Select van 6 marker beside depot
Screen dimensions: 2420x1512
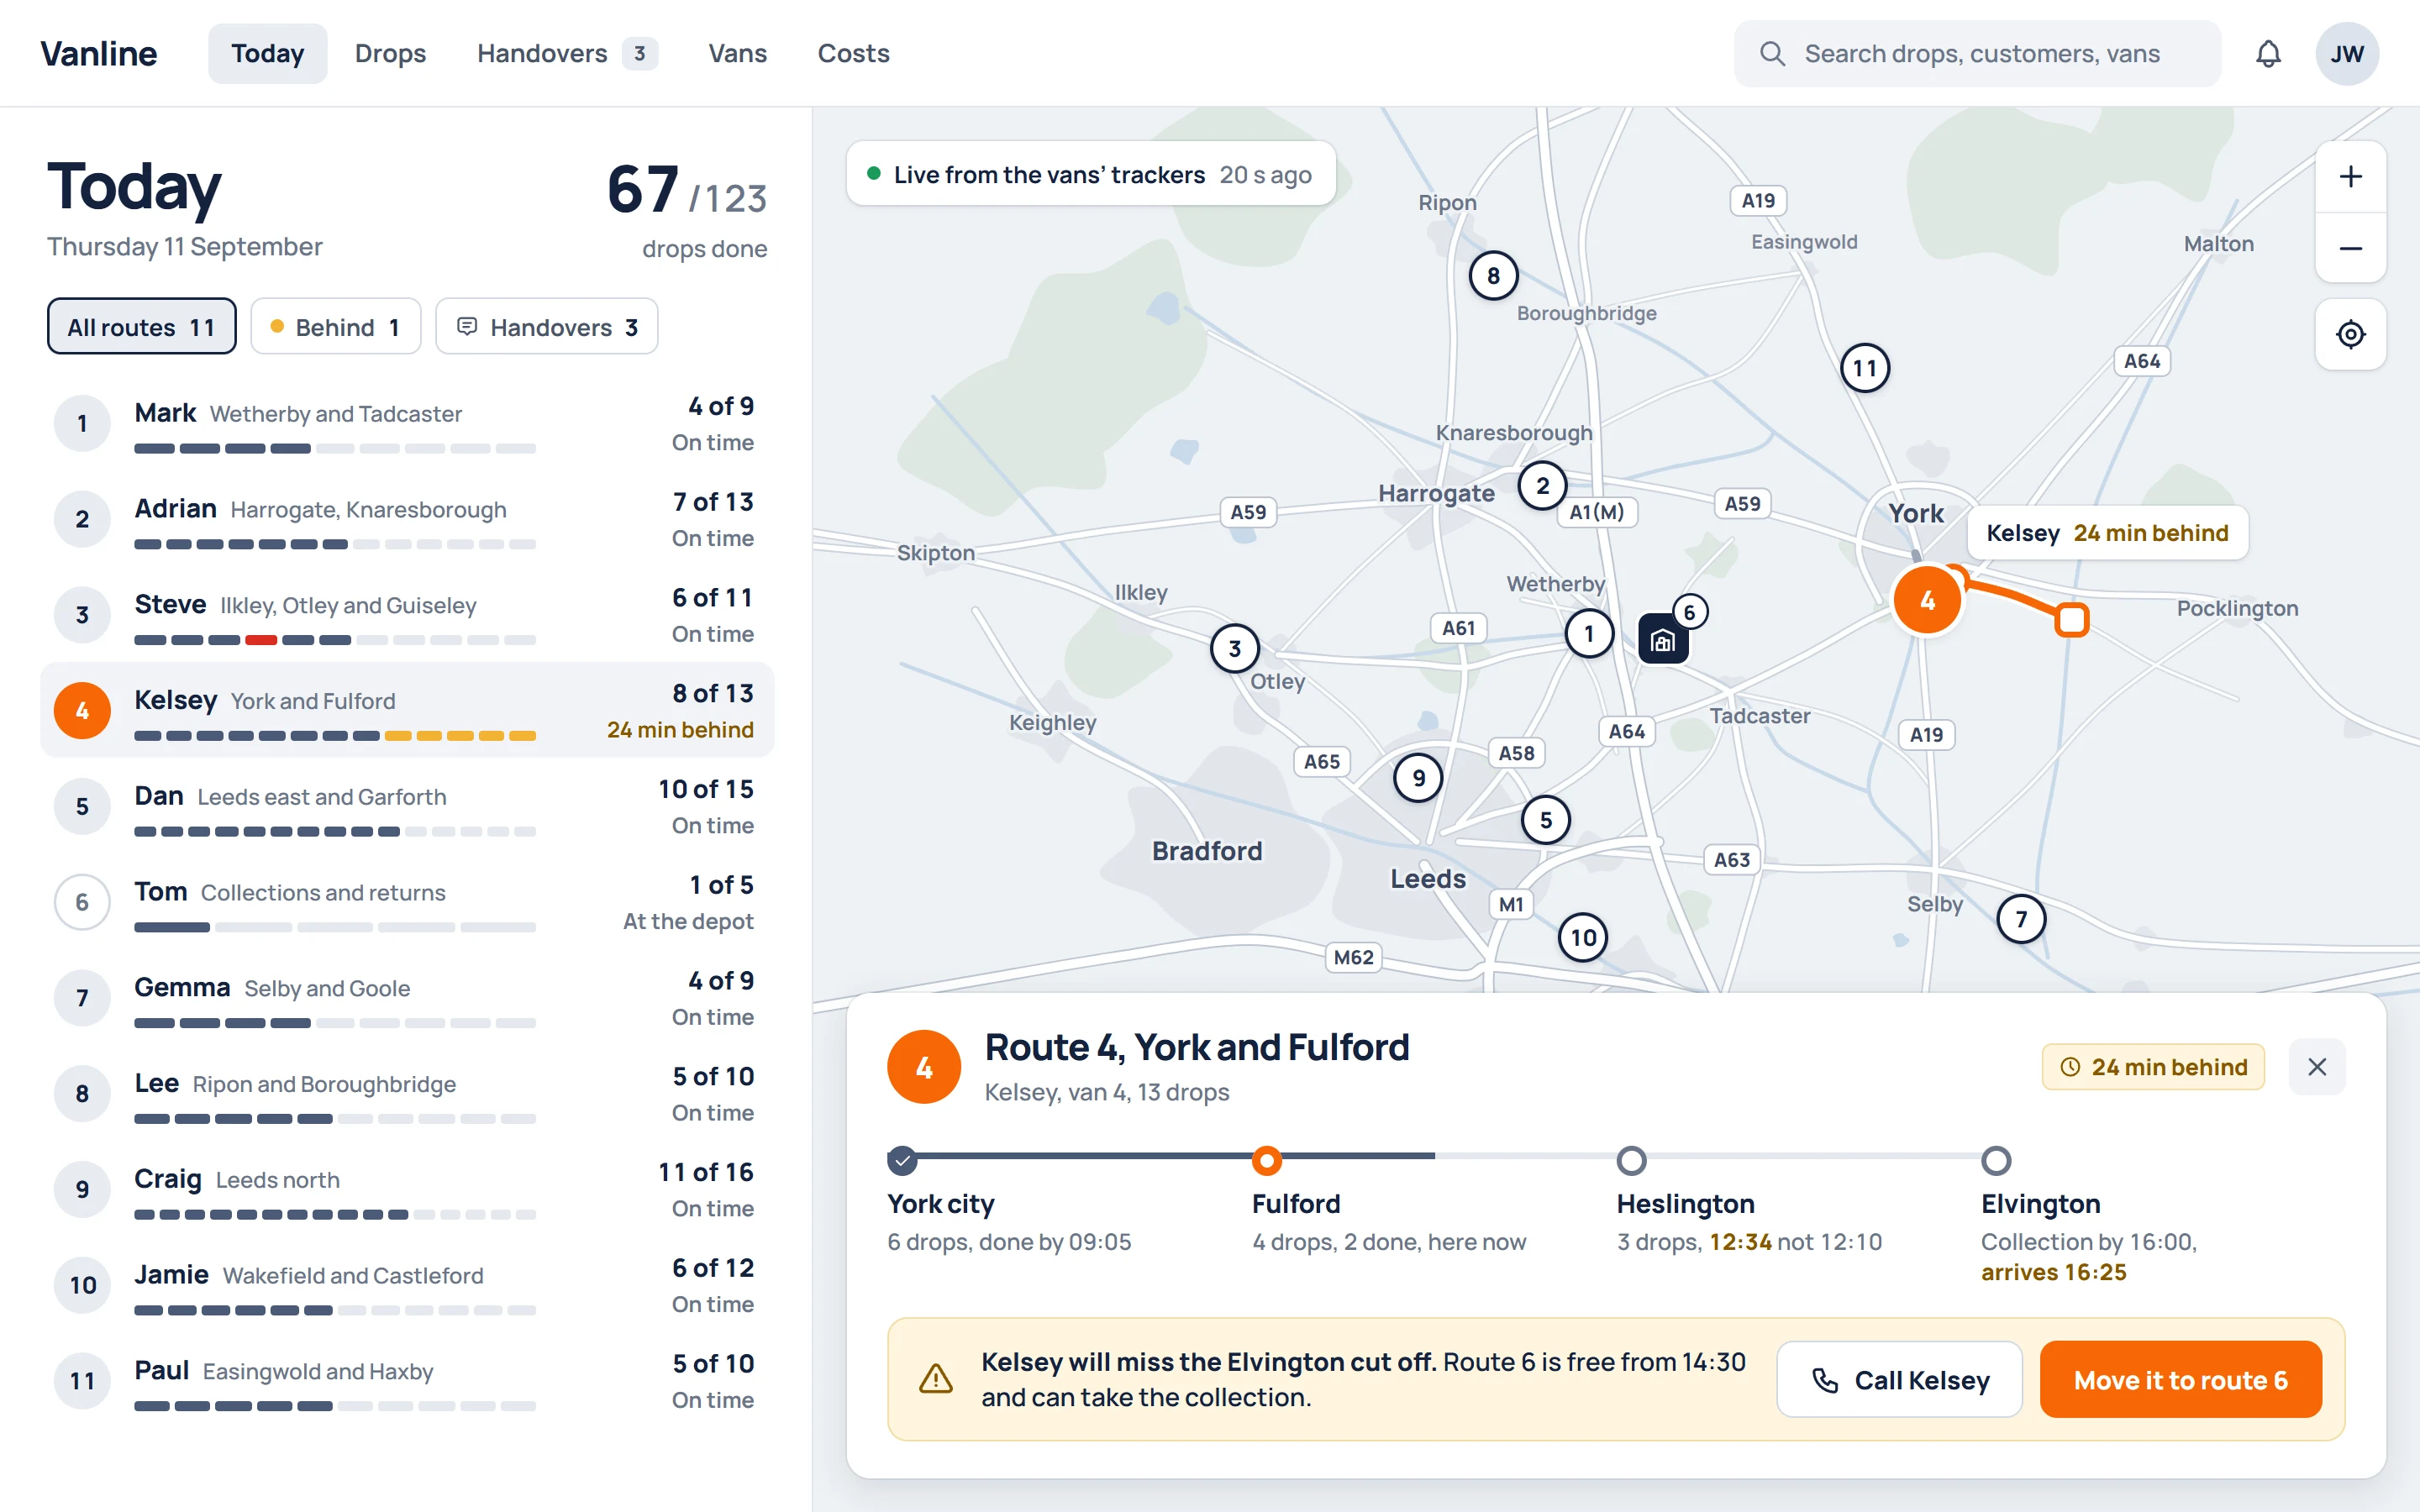1689,612
